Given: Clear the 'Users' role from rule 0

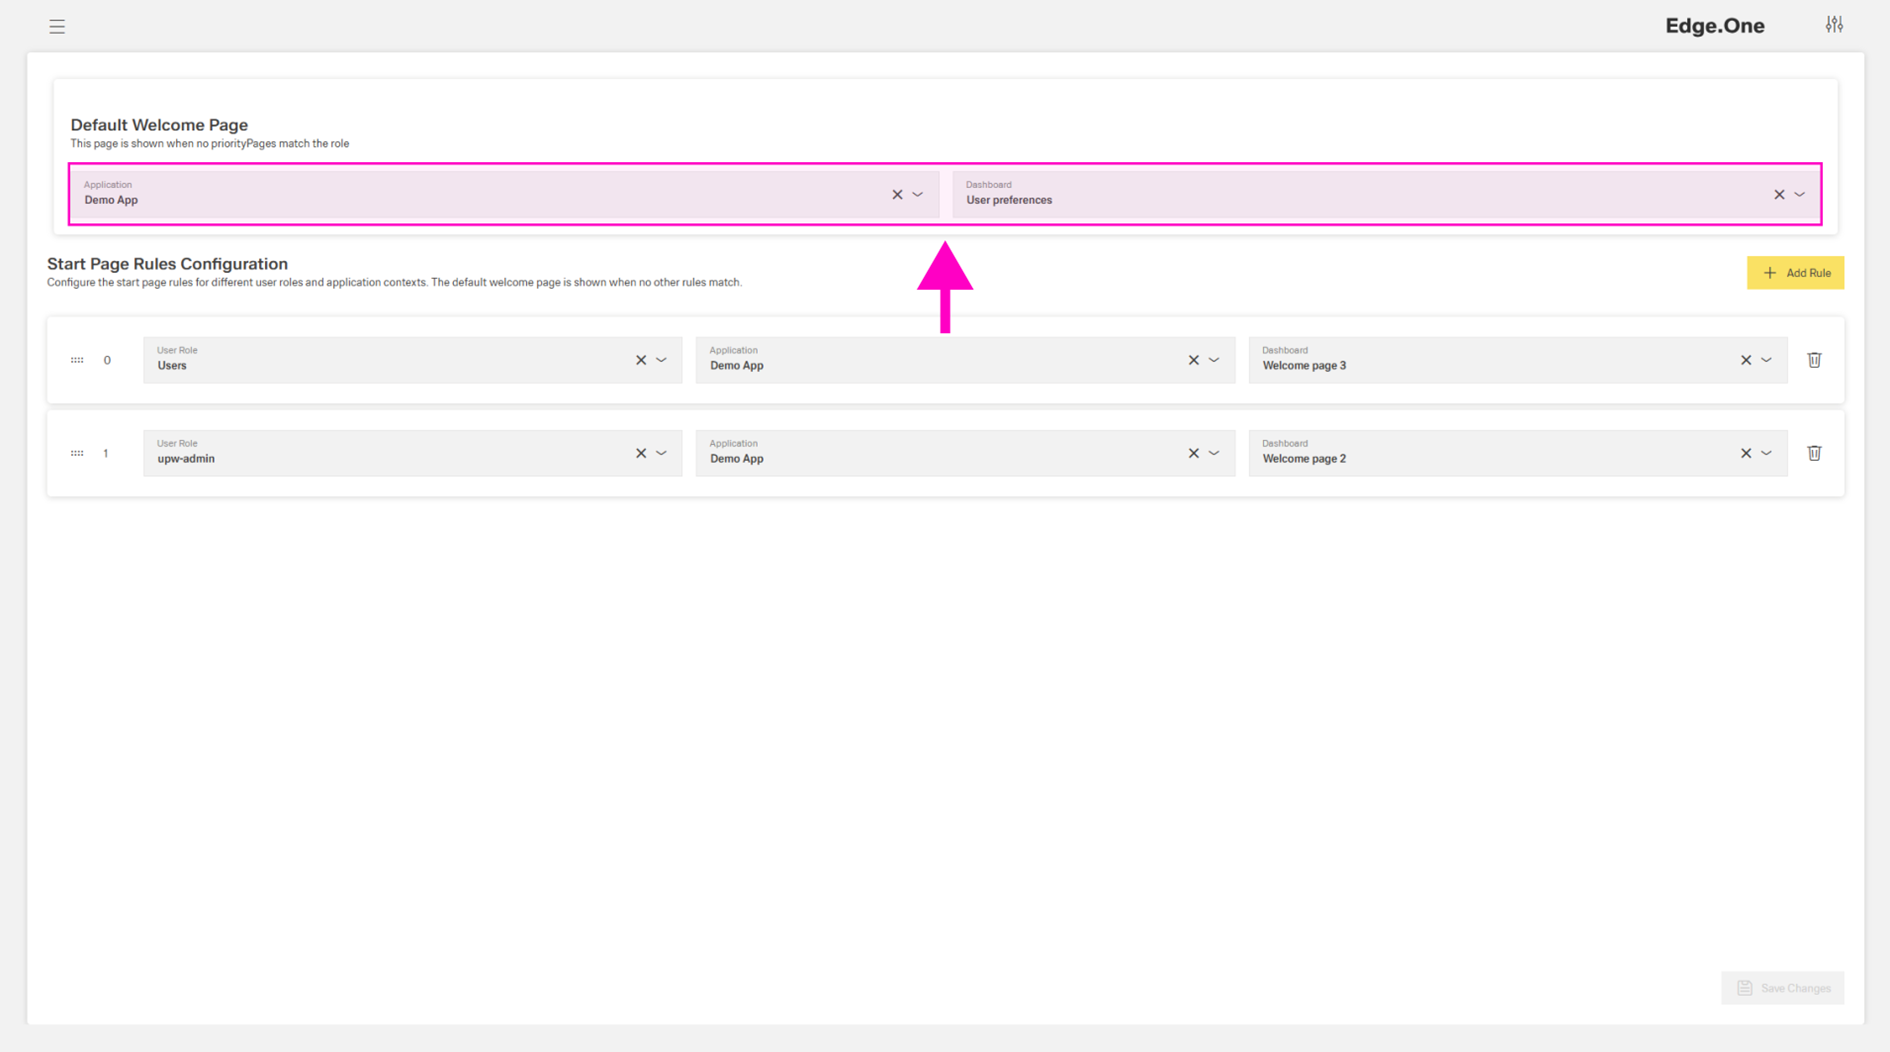Looking at the screenshot, I should coord(641,360).
